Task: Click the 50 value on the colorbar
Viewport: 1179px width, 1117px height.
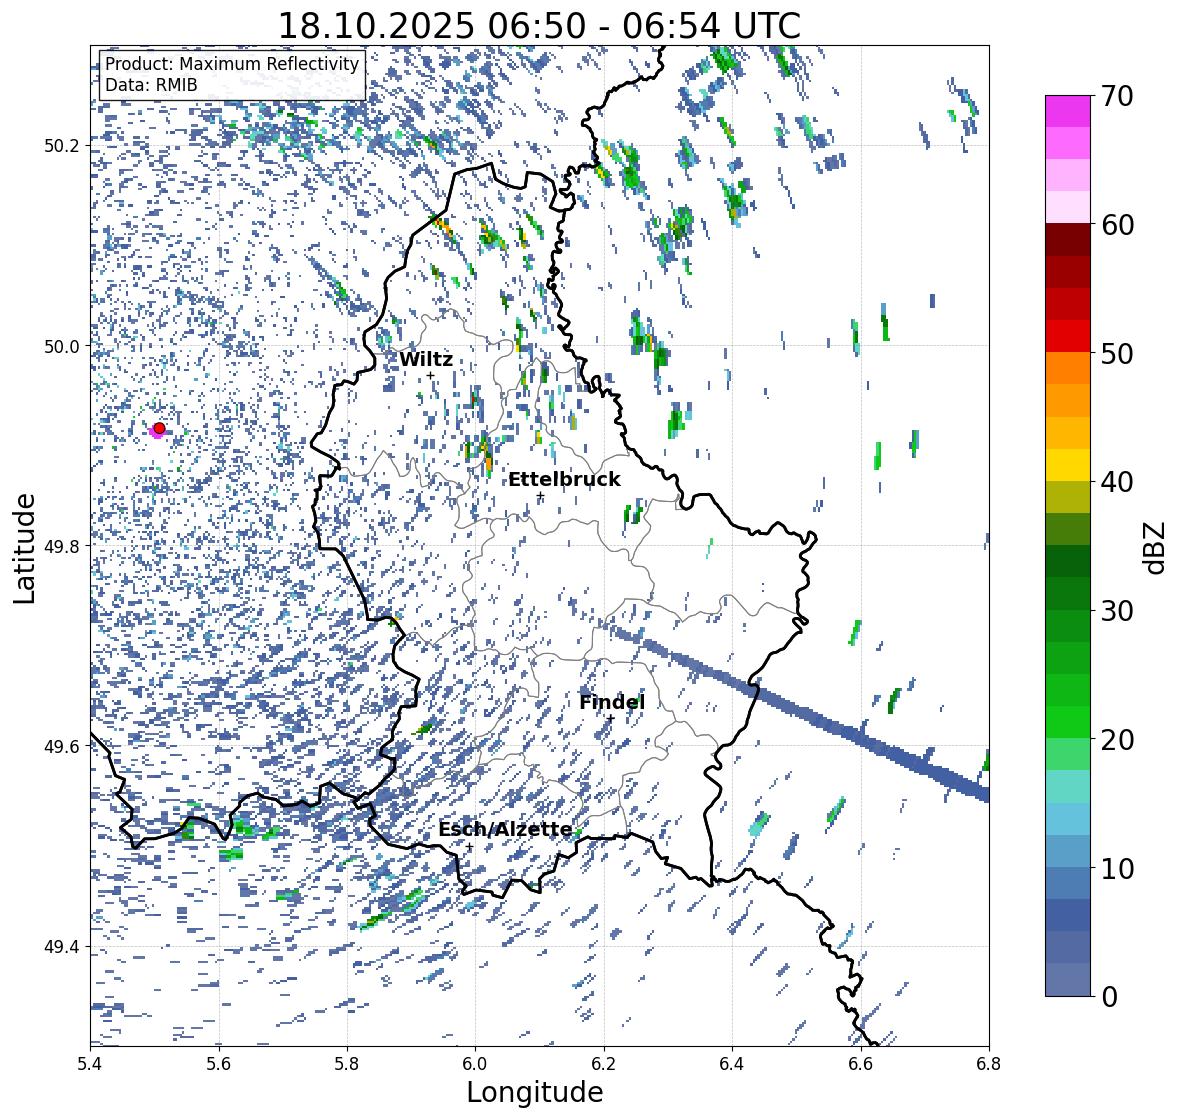Action: 1117,354
